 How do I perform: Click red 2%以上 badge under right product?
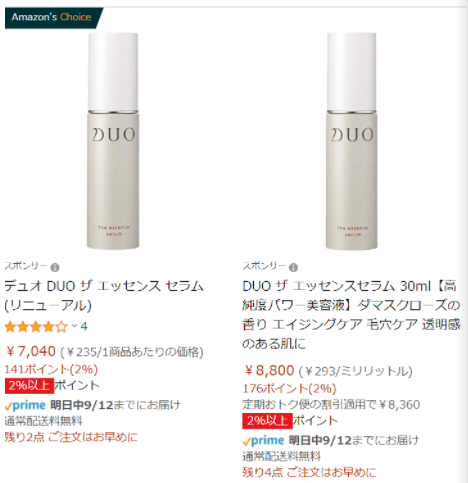pos(268,421)
